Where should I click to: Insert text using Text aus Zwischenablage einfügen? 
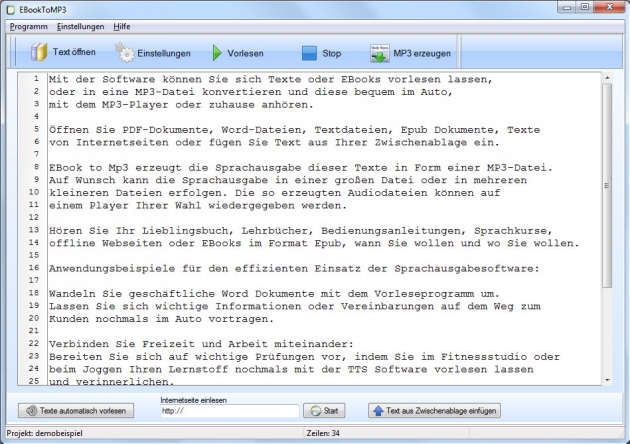tap(434, 410)
